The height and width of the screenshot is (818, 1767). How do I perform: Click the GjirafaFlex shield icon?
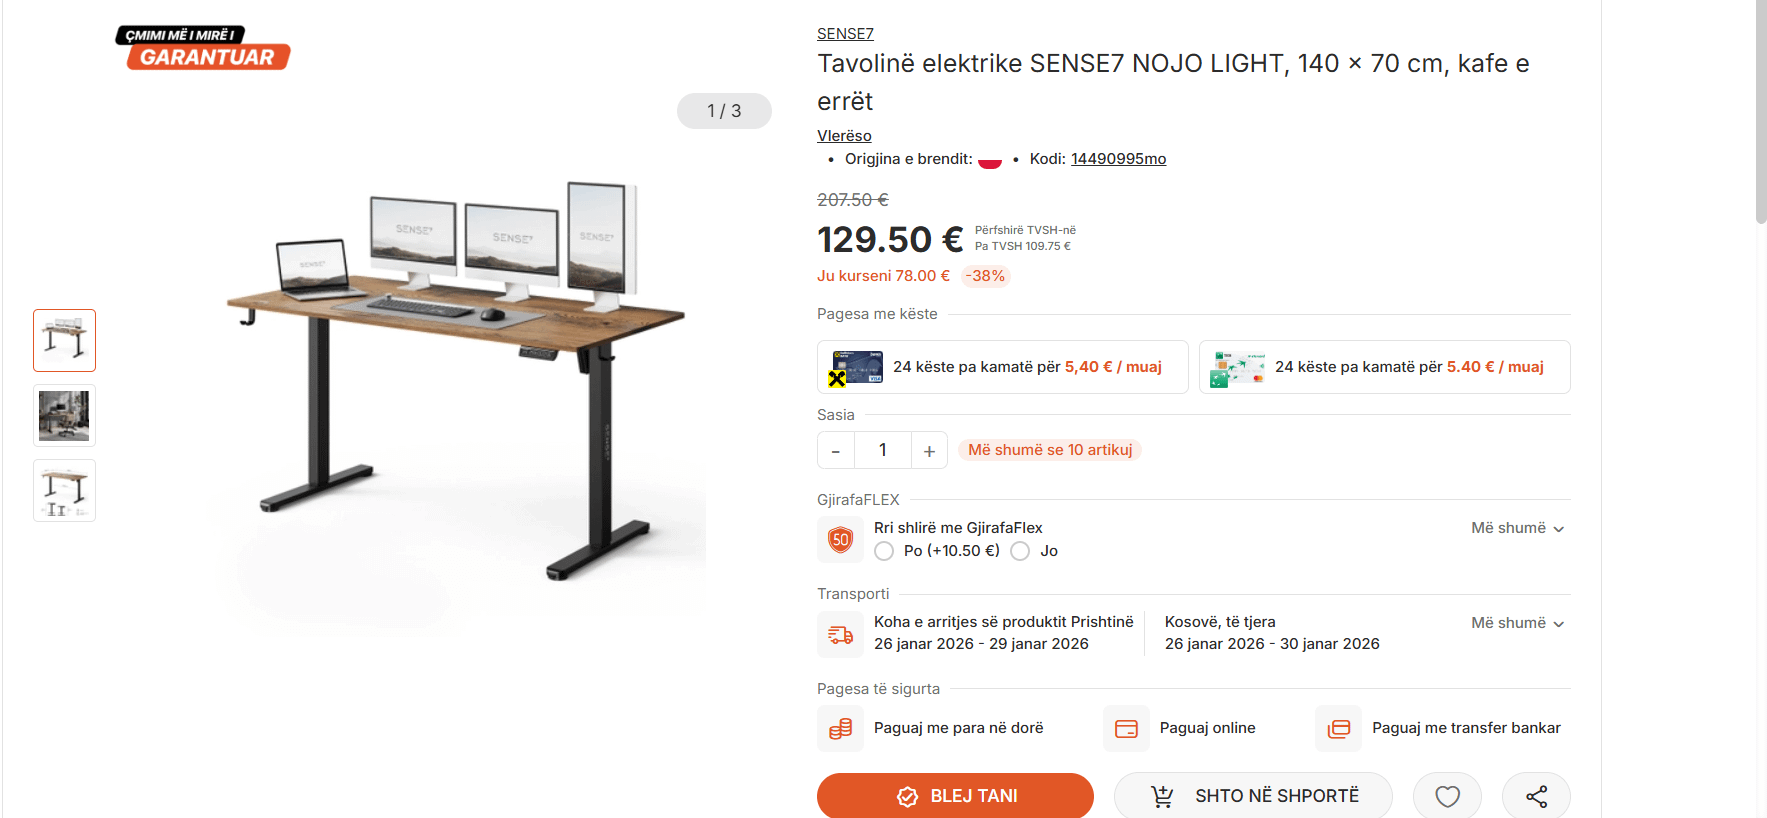[840, 540]
